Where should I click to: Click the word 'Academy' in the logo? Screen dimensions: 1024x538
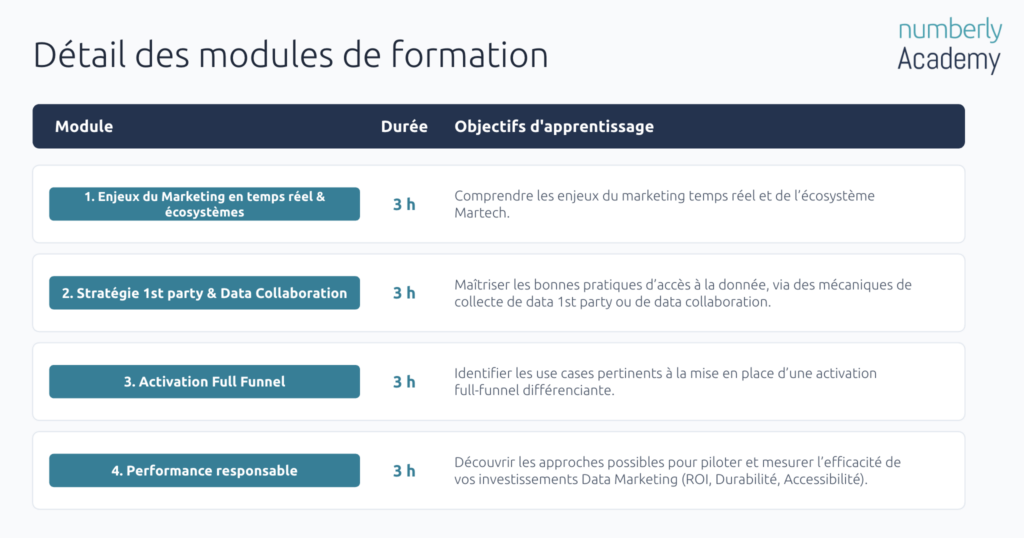point(949,59)
